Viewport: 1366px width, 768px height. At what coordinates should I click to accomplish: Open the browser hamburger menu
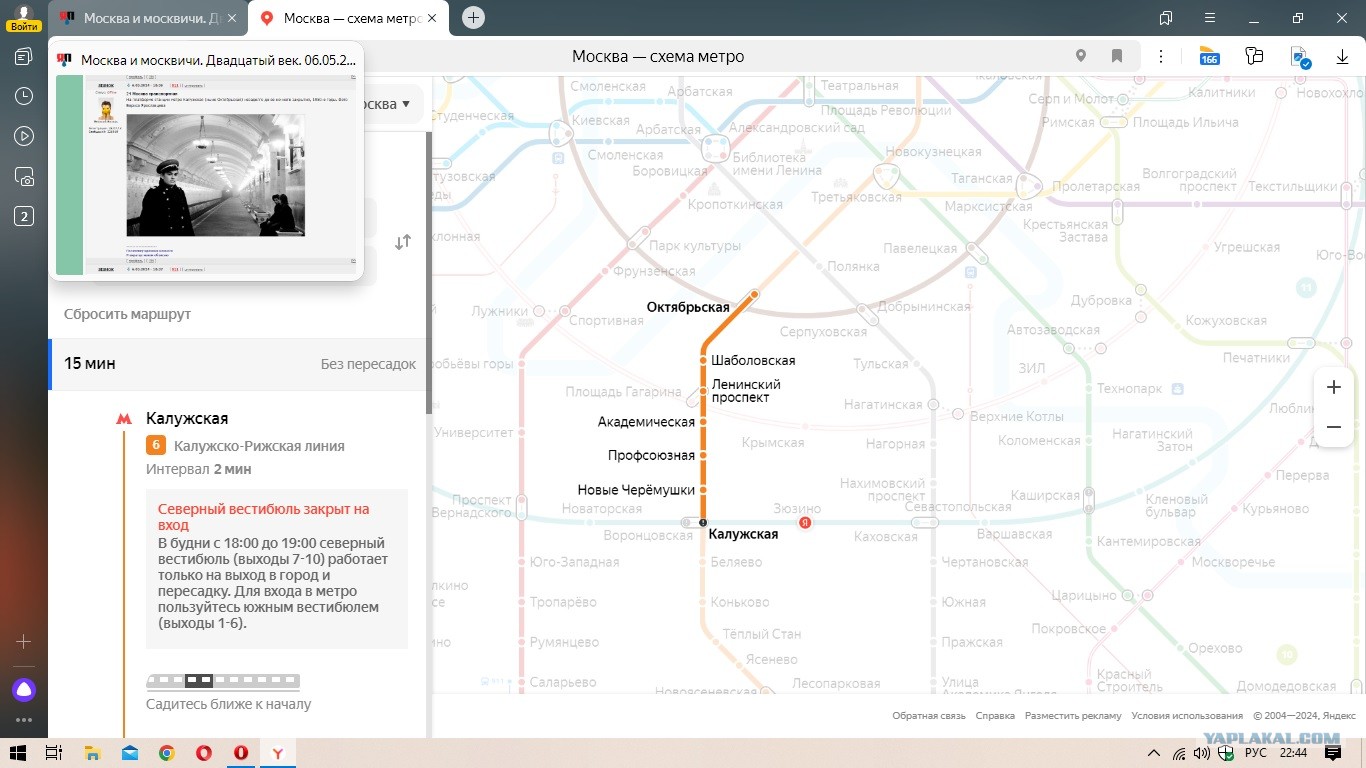click(1210, 18)
